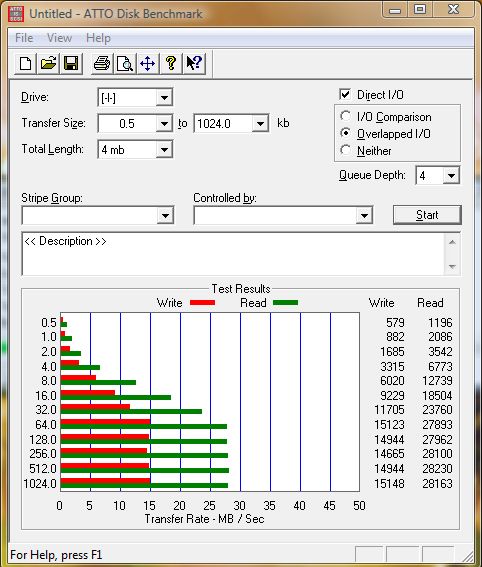Click the Start button

[x=427, y=215]
